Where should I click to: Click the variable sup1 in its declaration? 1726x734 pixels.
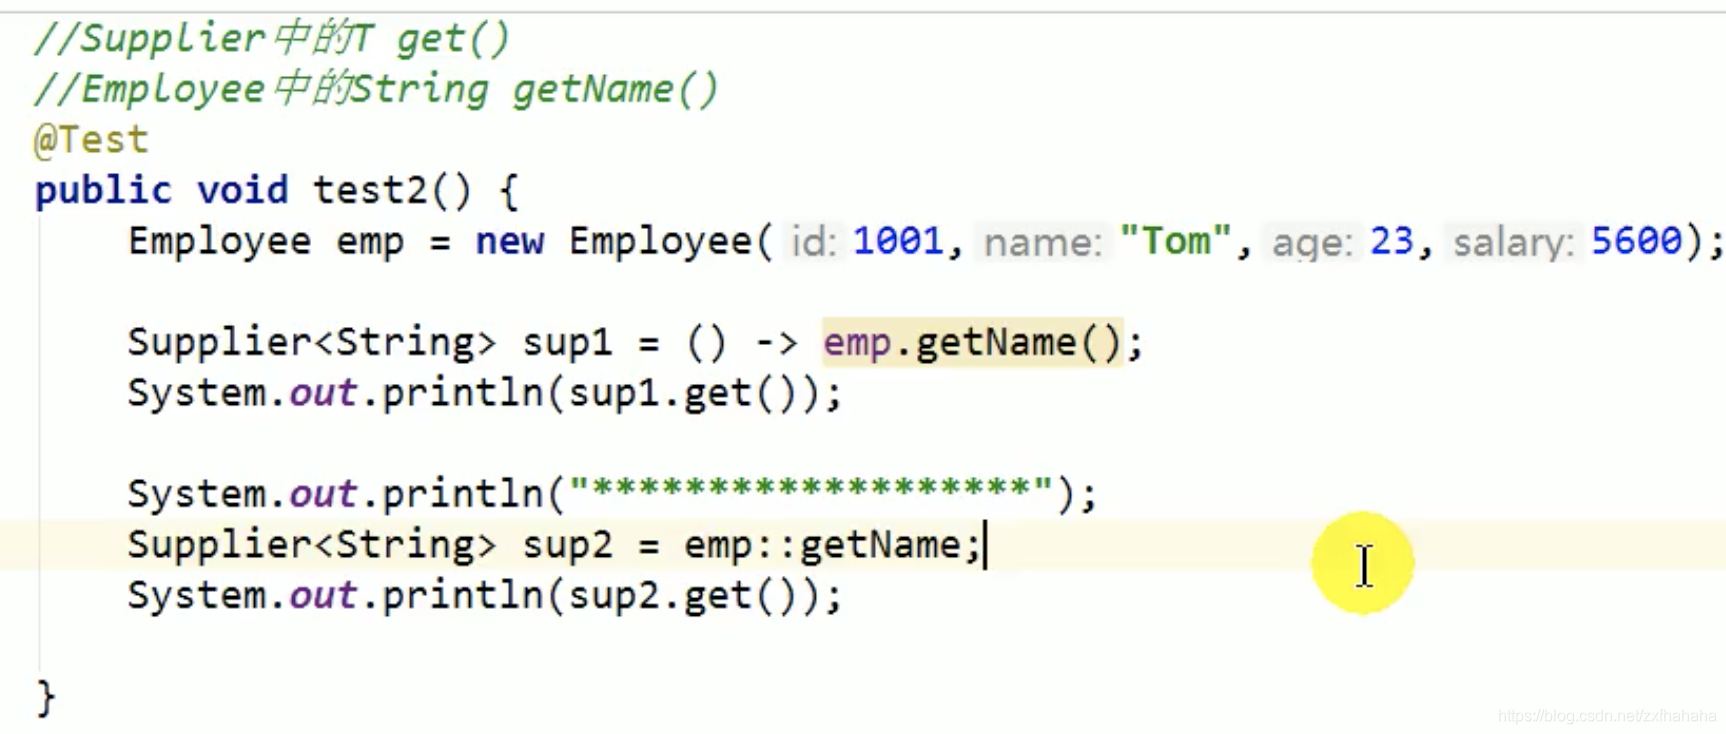tap(567, 343)
